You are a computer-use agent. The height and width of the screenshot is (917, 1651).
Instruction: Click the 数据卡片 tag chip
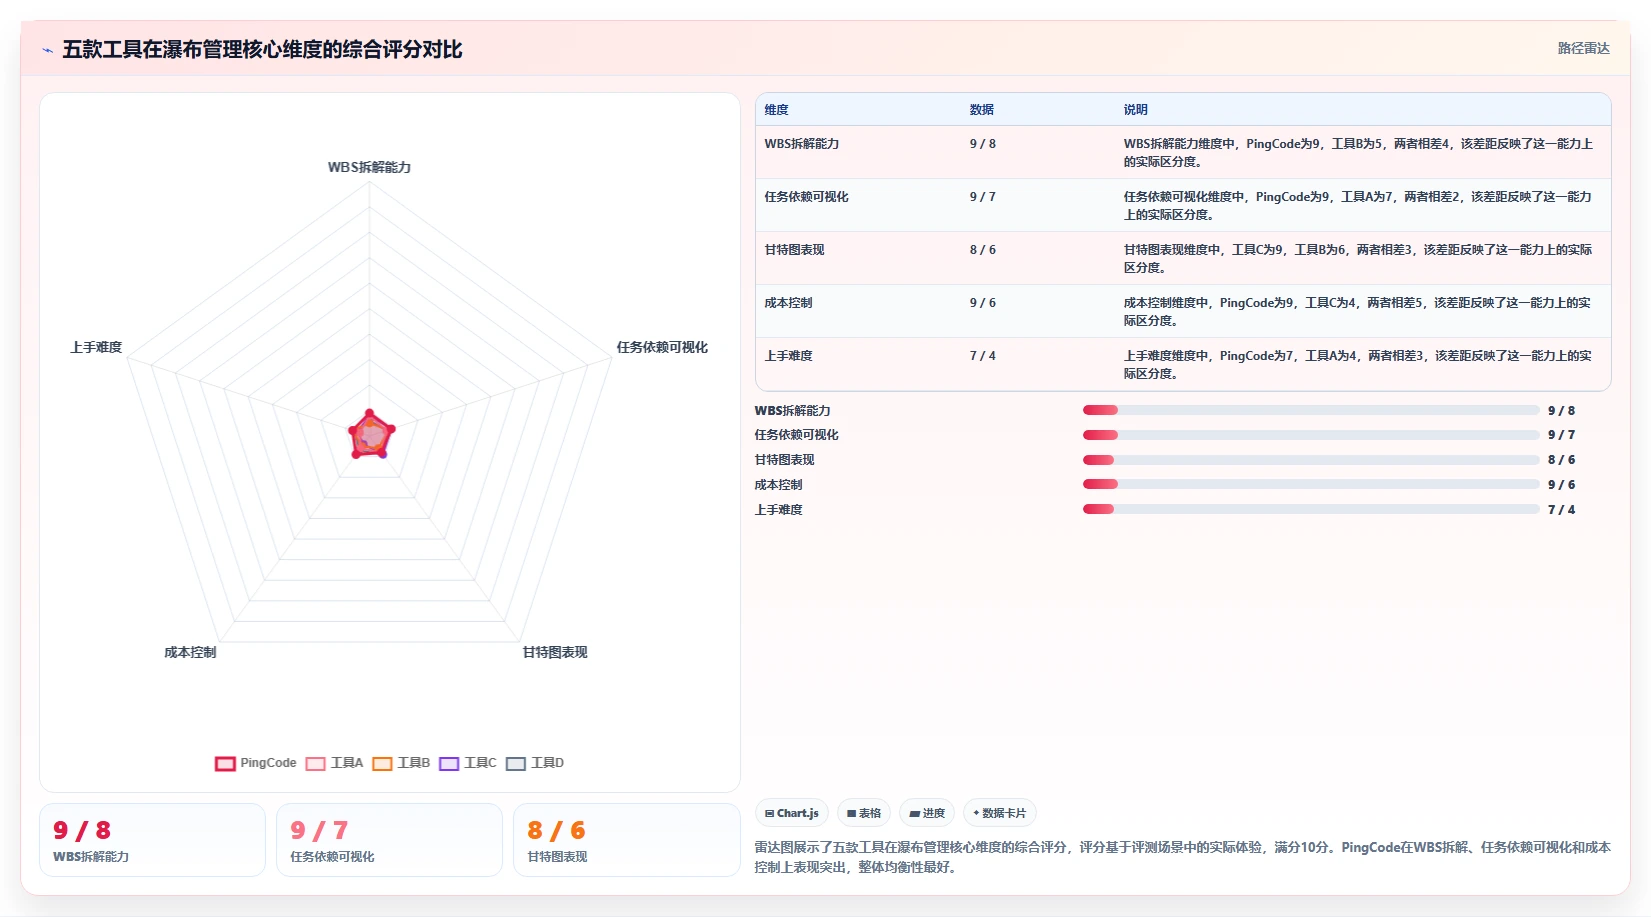999,813
